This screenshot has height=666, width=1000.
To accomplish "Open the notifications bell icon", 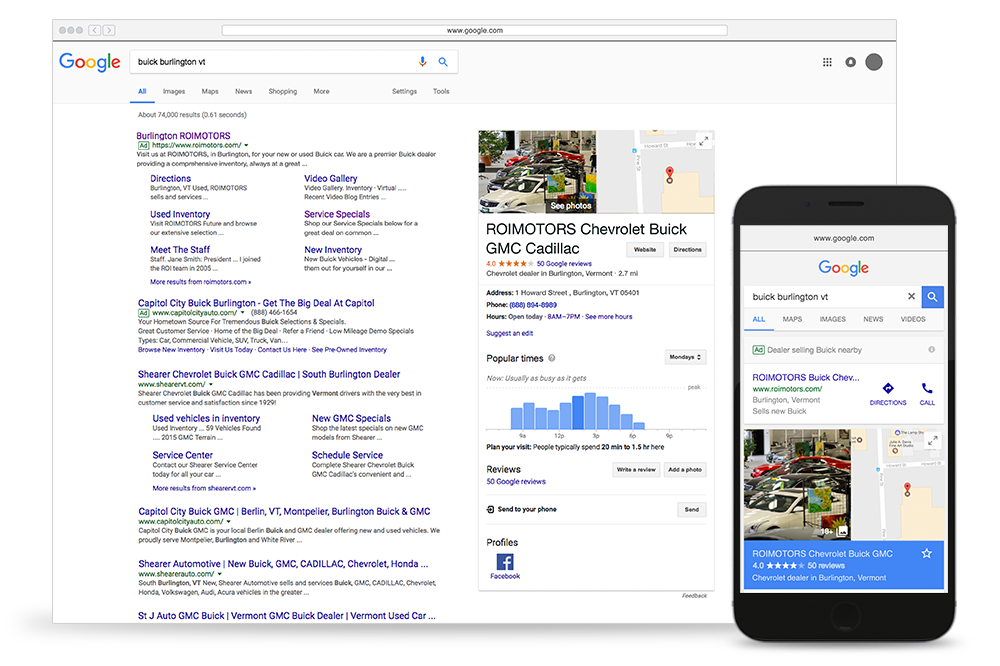I will tap(851, 62).
